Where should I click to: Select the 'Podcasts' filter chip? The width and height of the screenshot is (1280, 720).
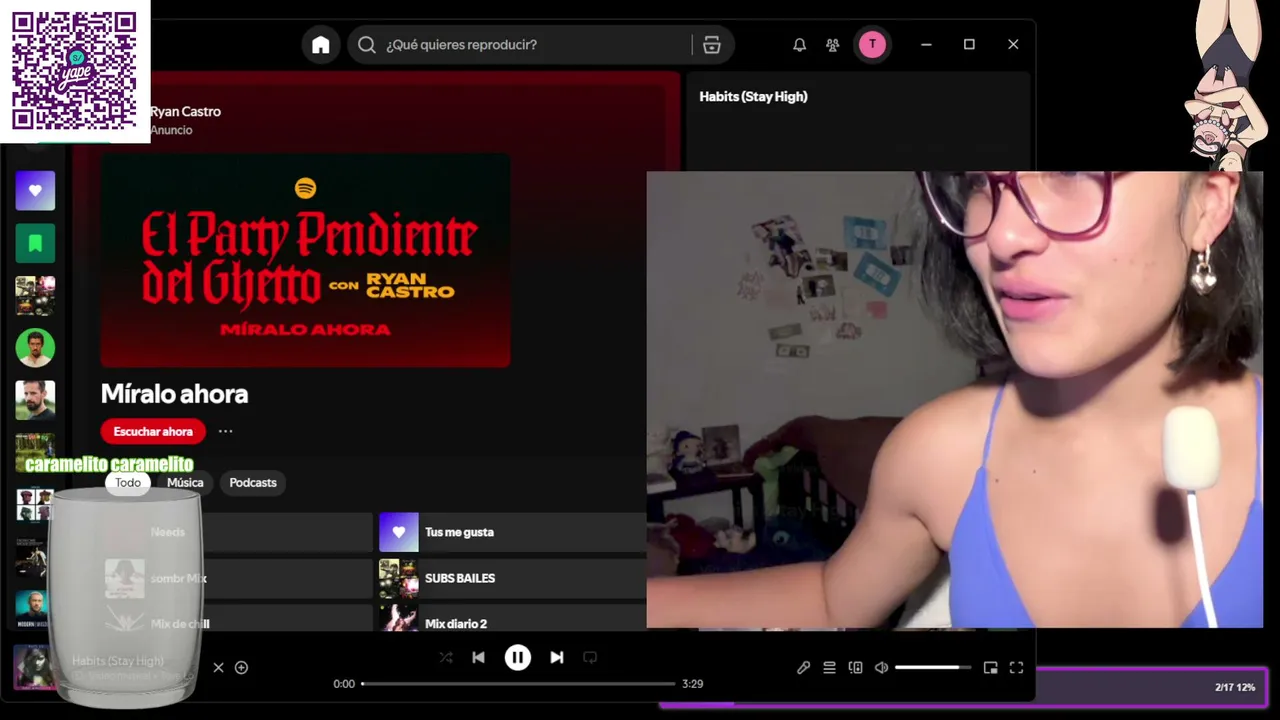(253, 483)
